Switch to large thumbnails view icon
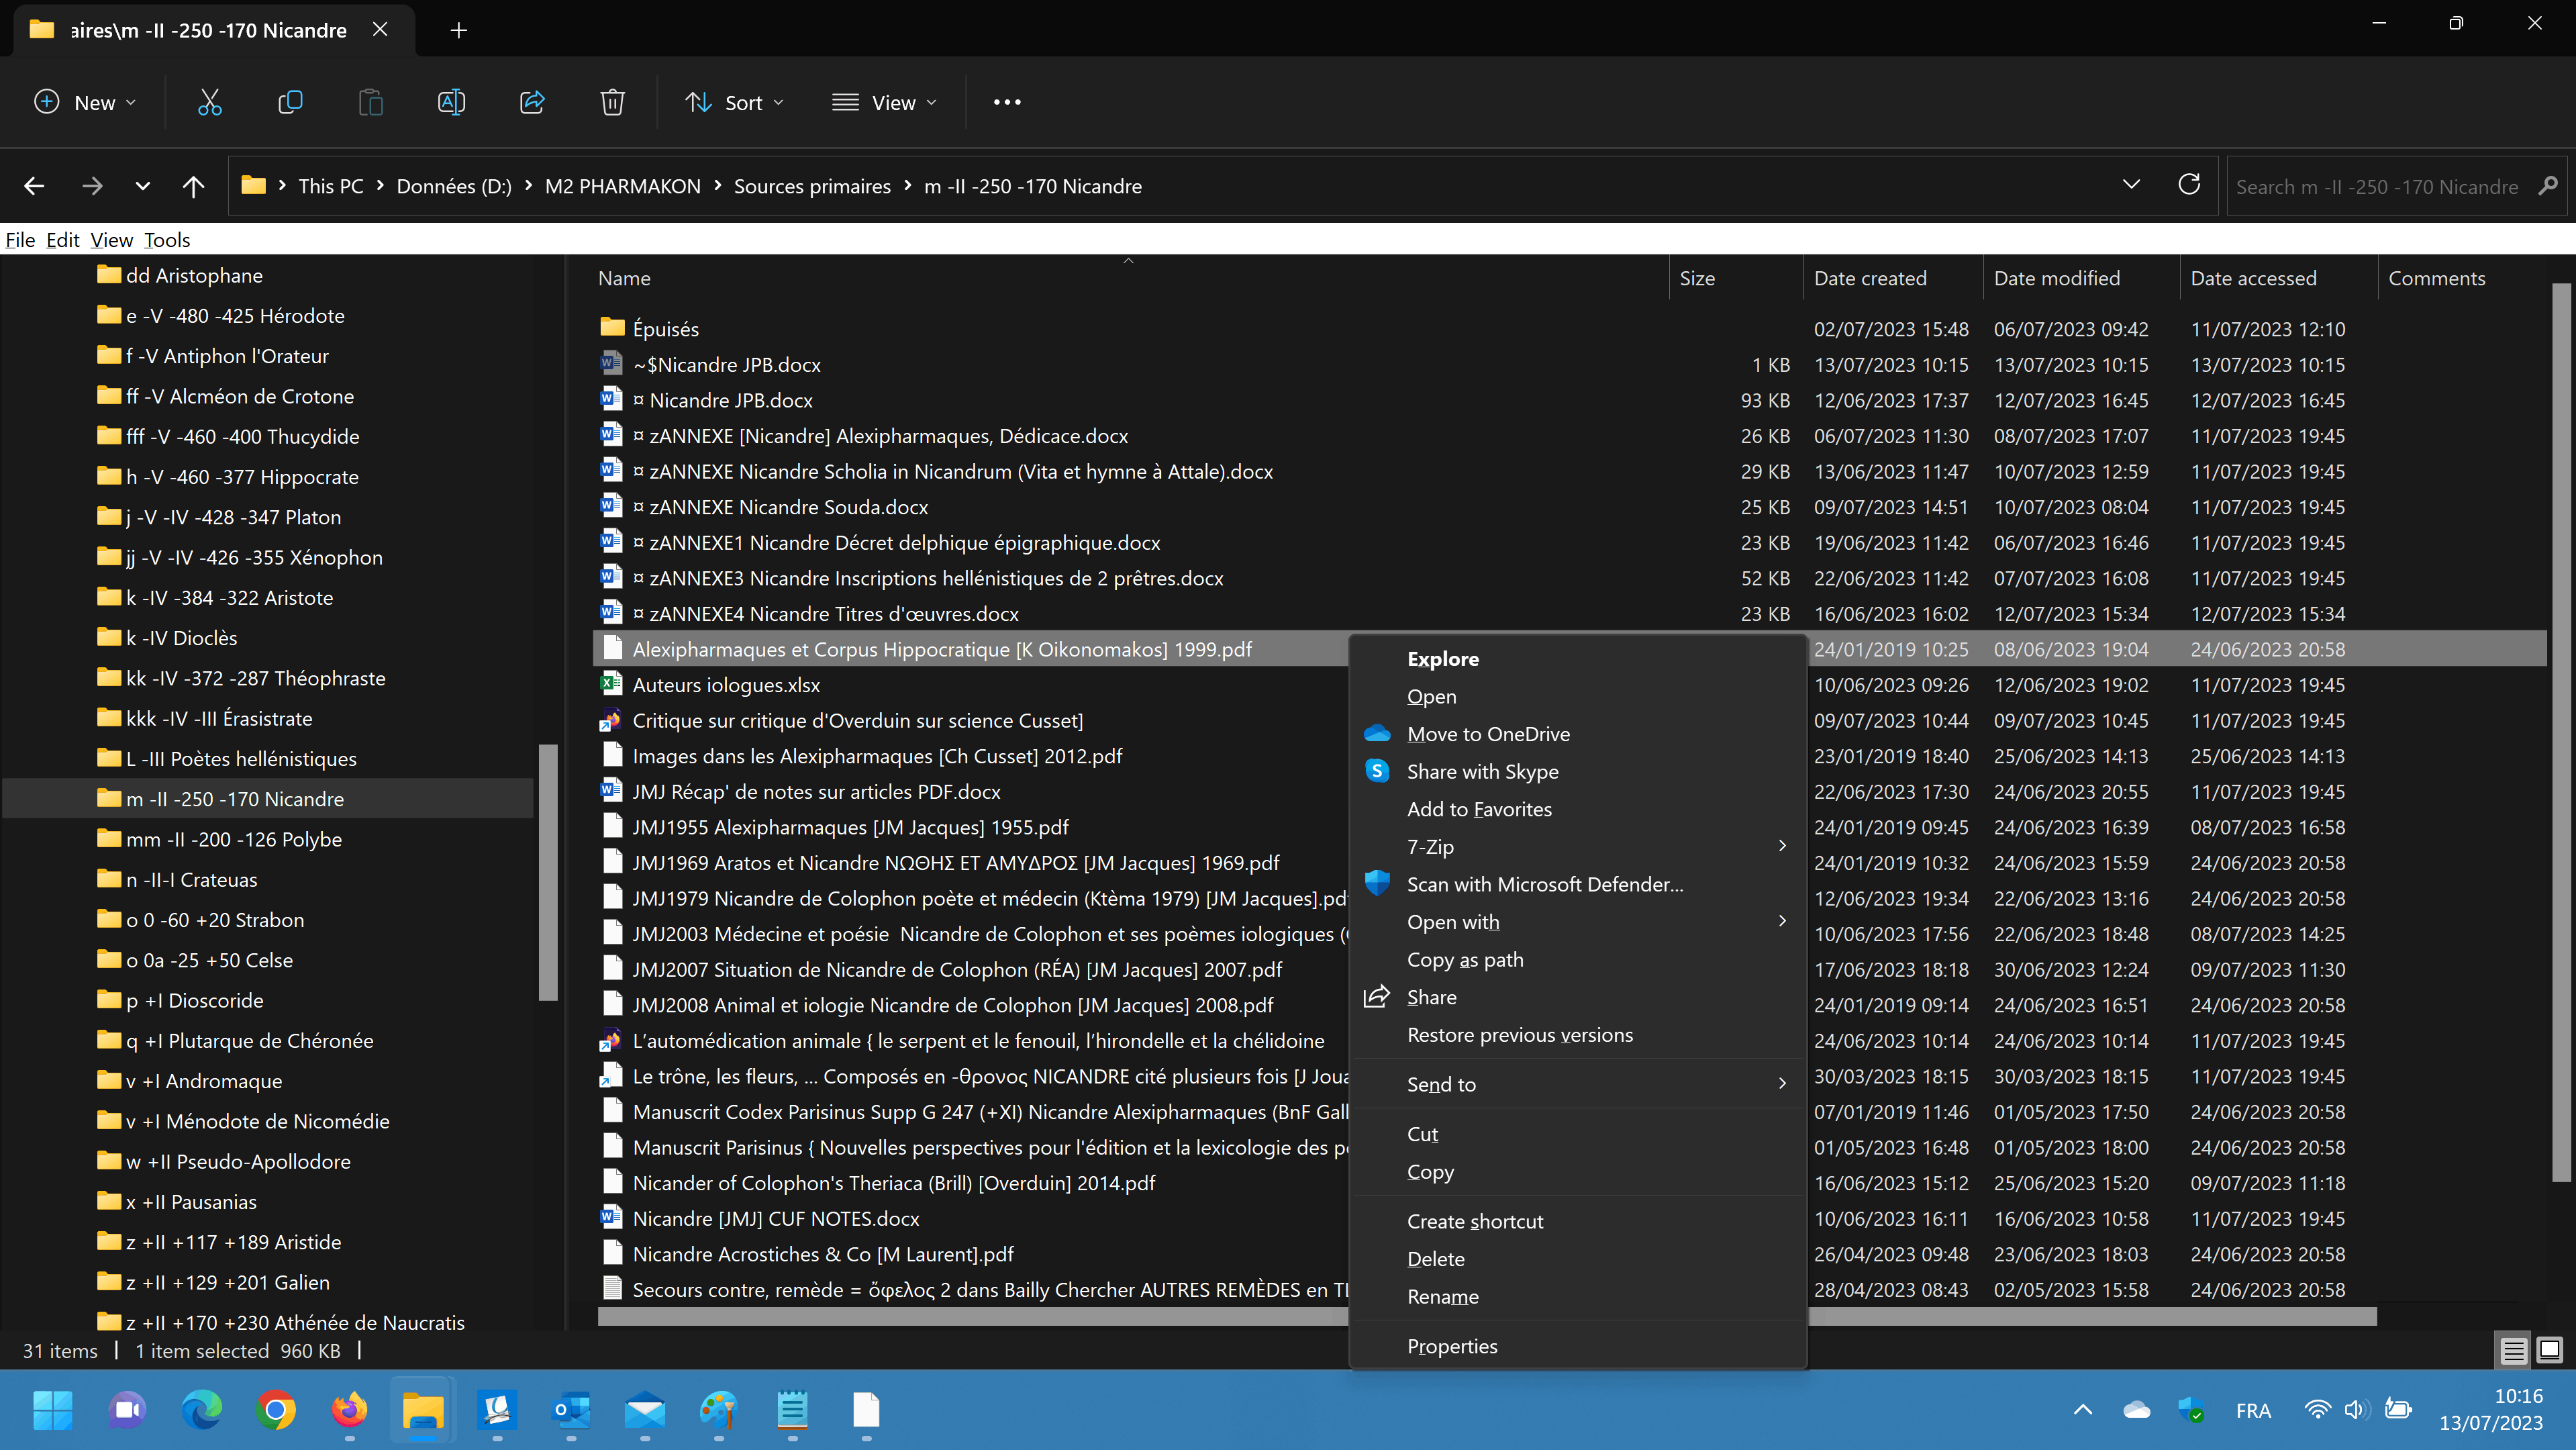Viewport: 2576px width, 1450px height. coord(2549,1351)
